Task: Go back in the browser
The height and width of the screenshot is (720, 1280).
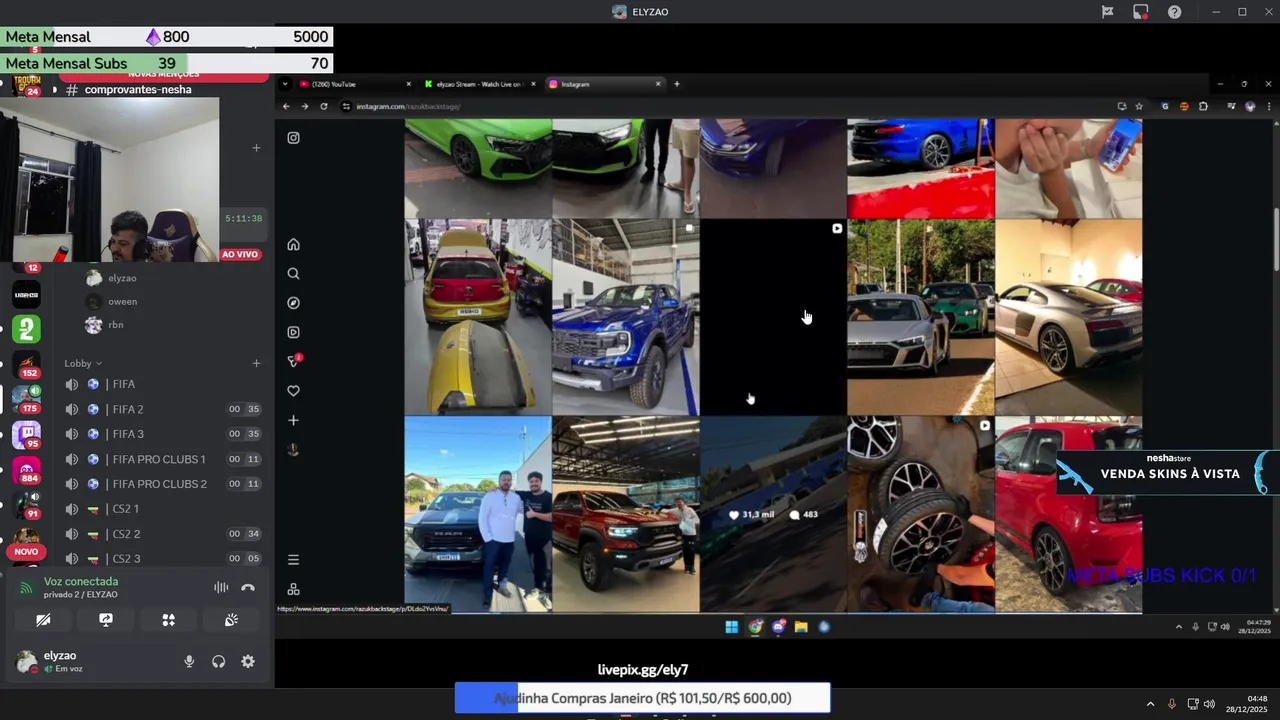Action: (x=286, y=106)
